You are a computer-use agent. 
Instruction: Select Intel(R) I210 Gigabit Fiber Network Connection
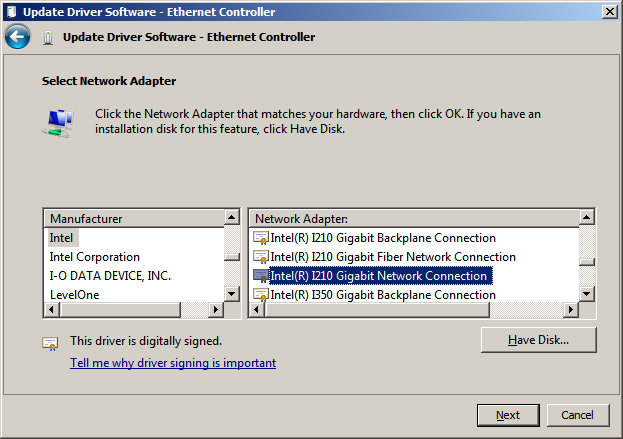click(x=393, y=257)
